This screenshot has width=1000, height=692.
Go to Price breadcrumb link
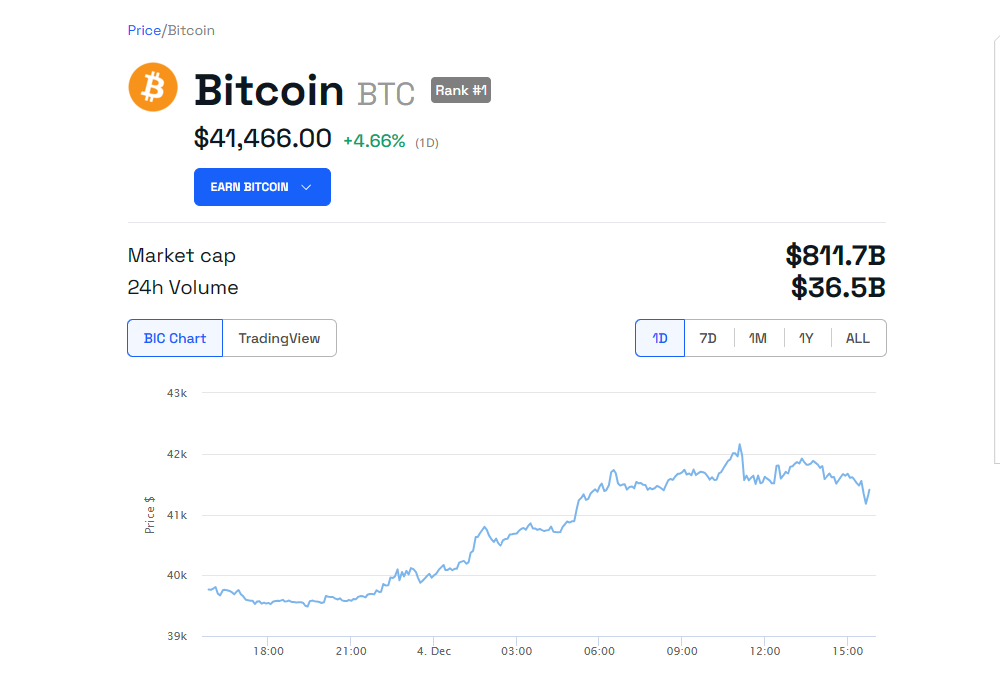144,30
